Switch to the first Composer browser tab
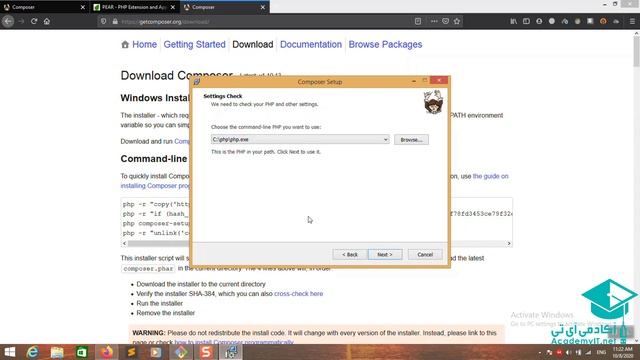Viewport: 640px width, 360px height. 44,7
